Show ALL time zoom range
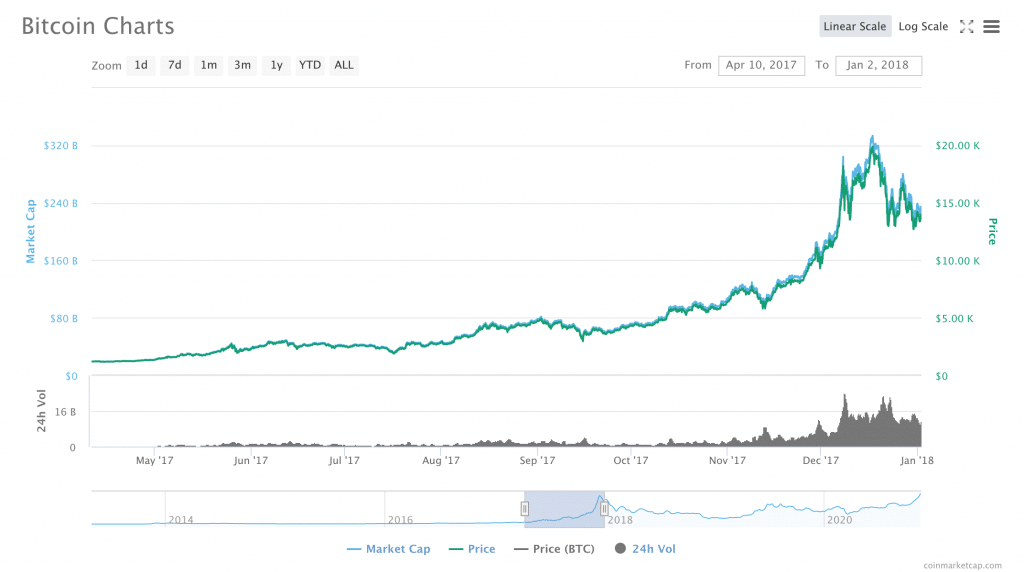Image resolution: width=1024 pixels, height=572 pixels. click(x=344, y=66)
